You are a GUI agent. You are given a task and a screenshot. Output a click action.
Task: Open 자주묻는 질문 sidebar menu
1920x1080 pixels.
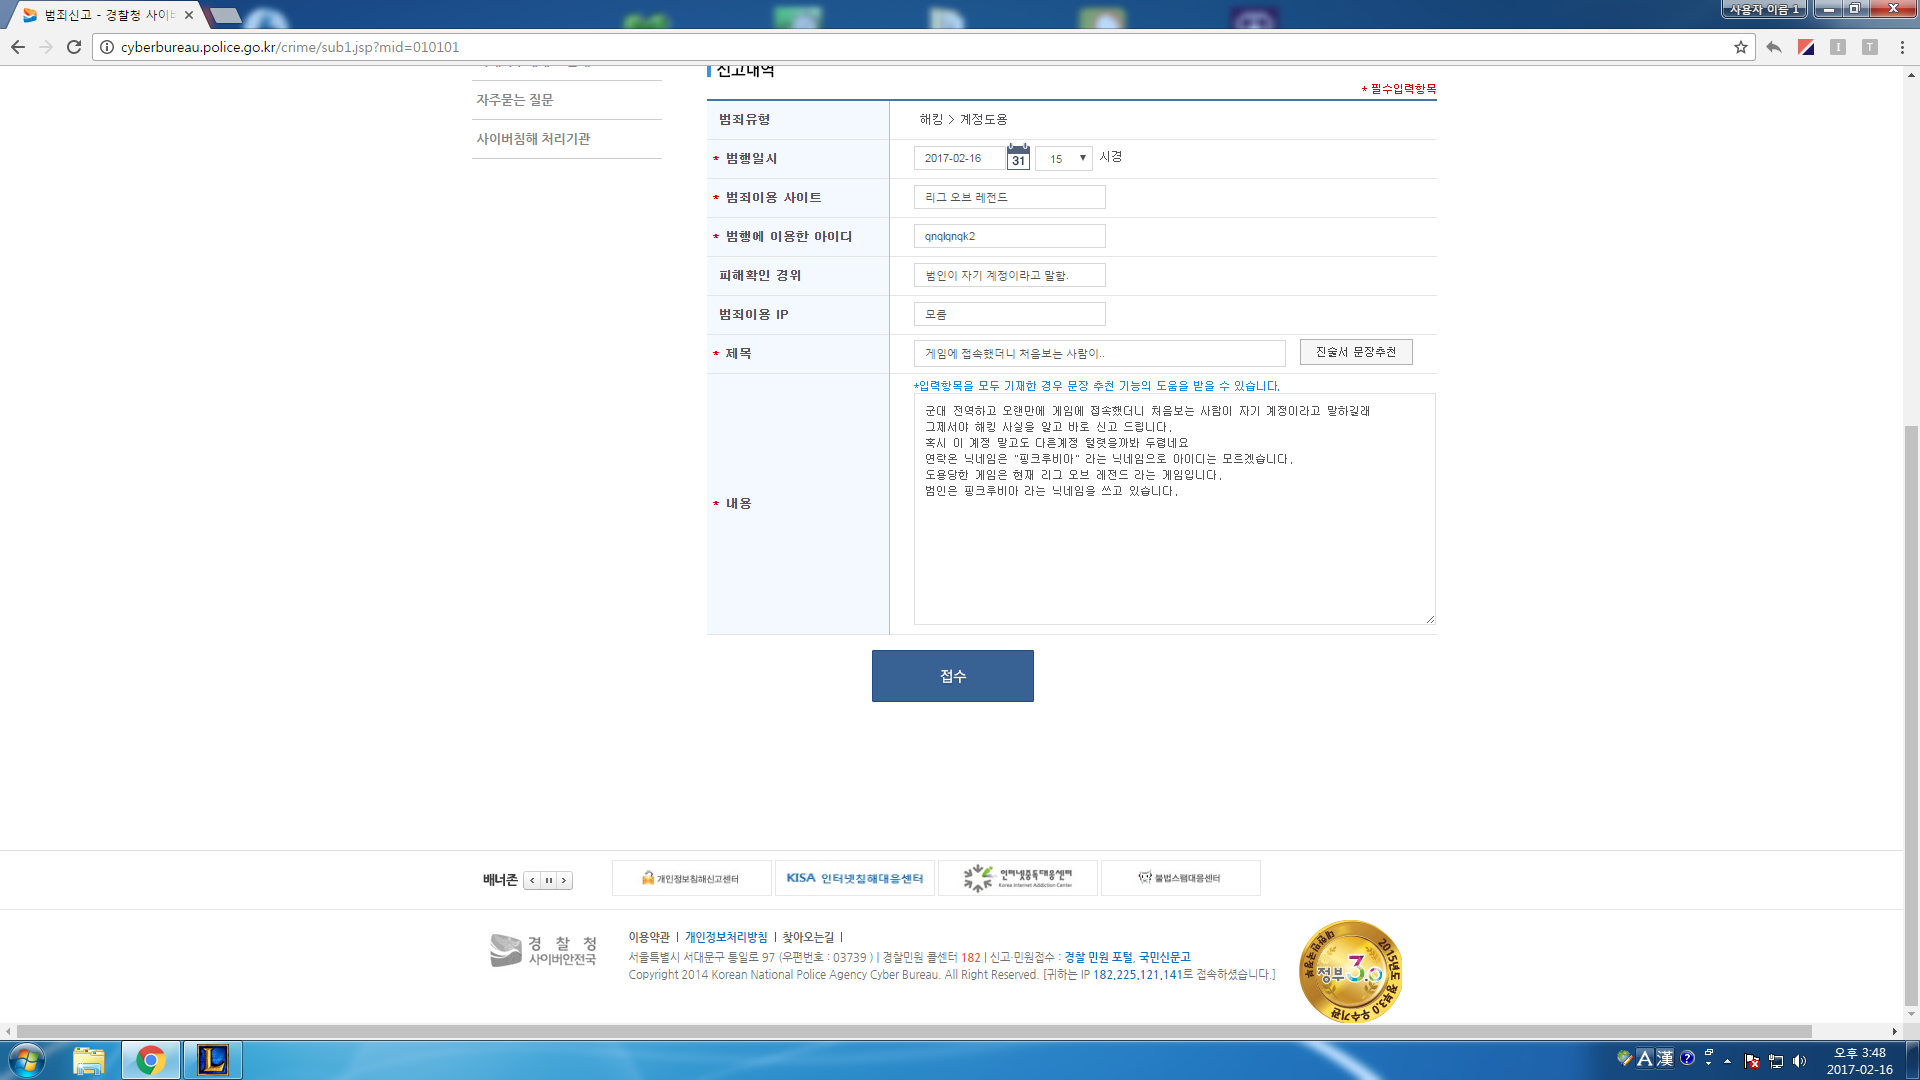coord(515,100)
